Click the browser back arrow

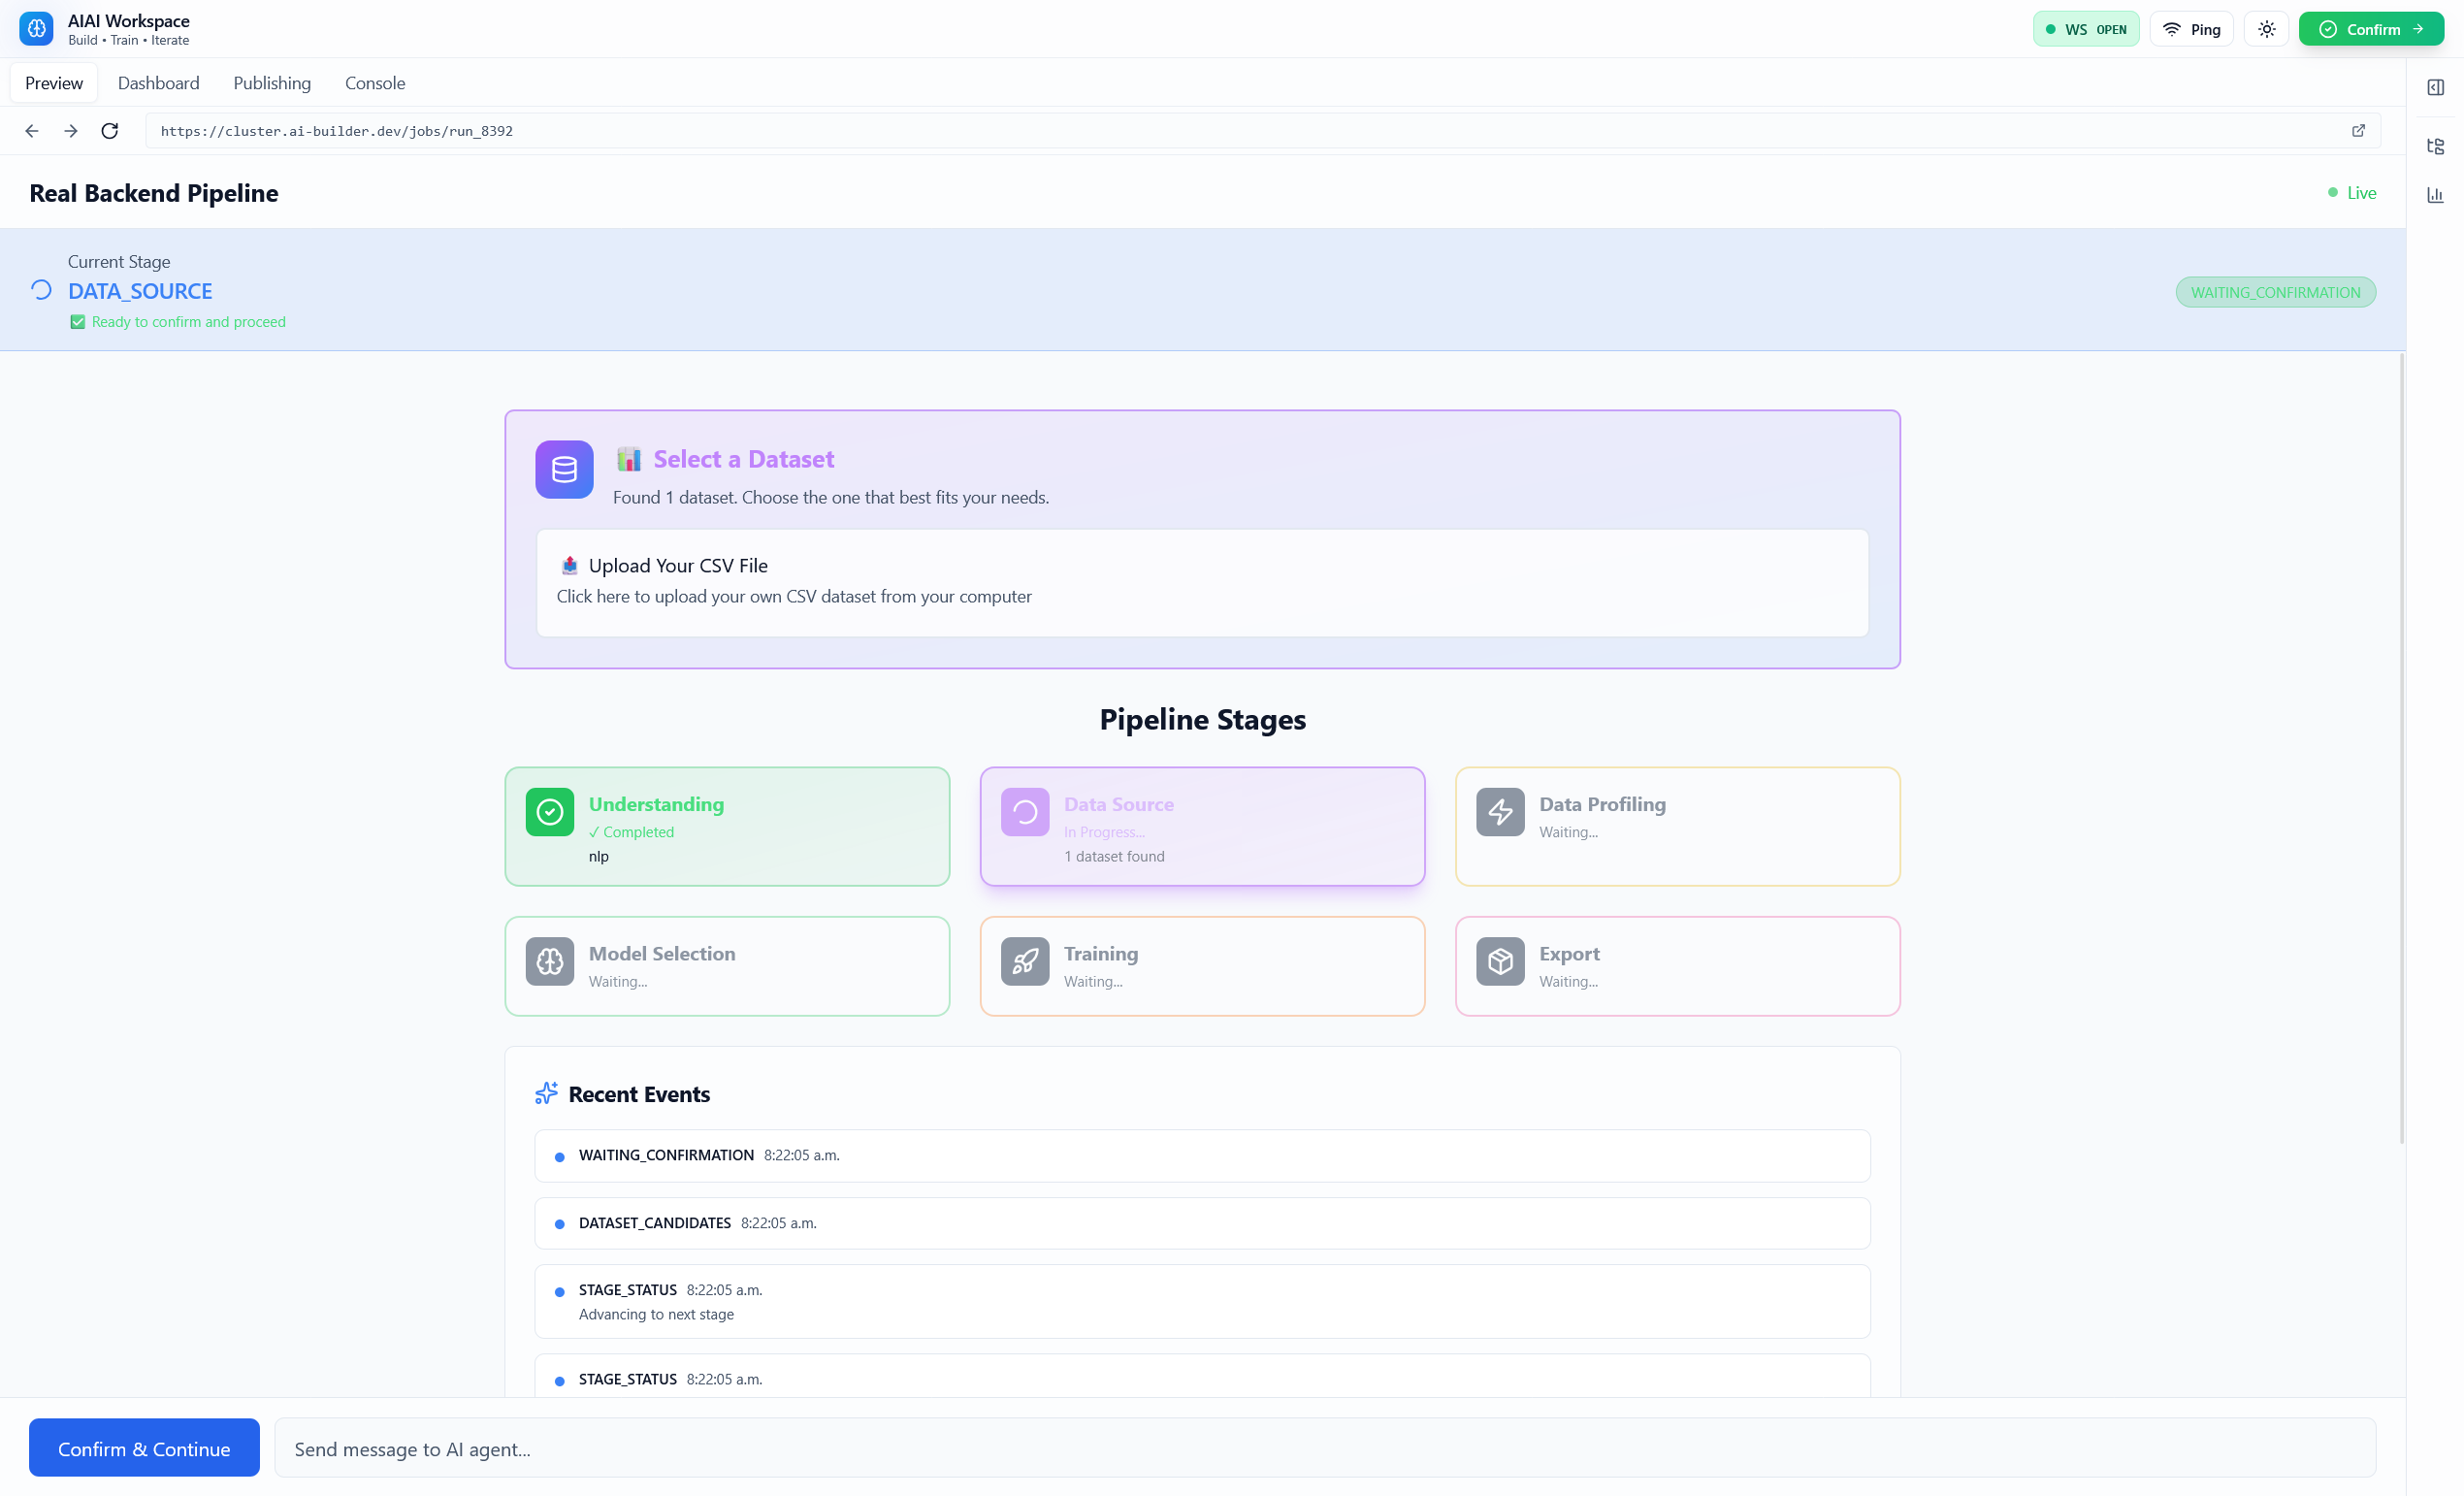click(x=32, y=131)
